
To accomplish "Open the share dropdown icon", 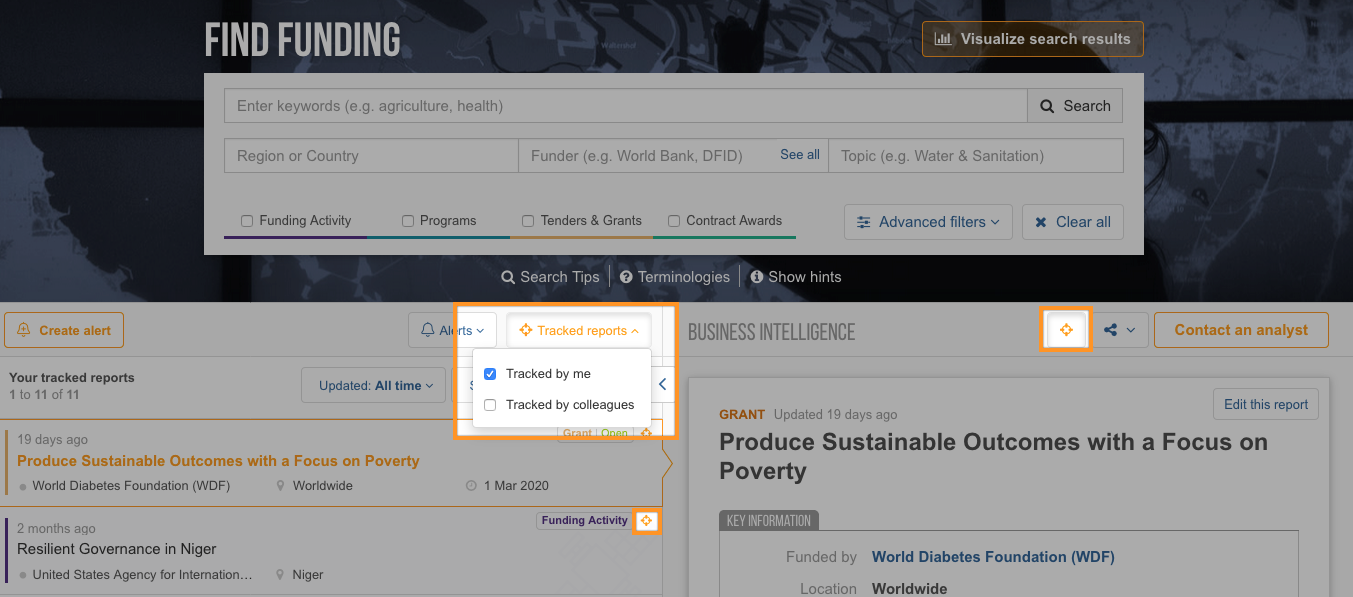I will point(1120,330).
